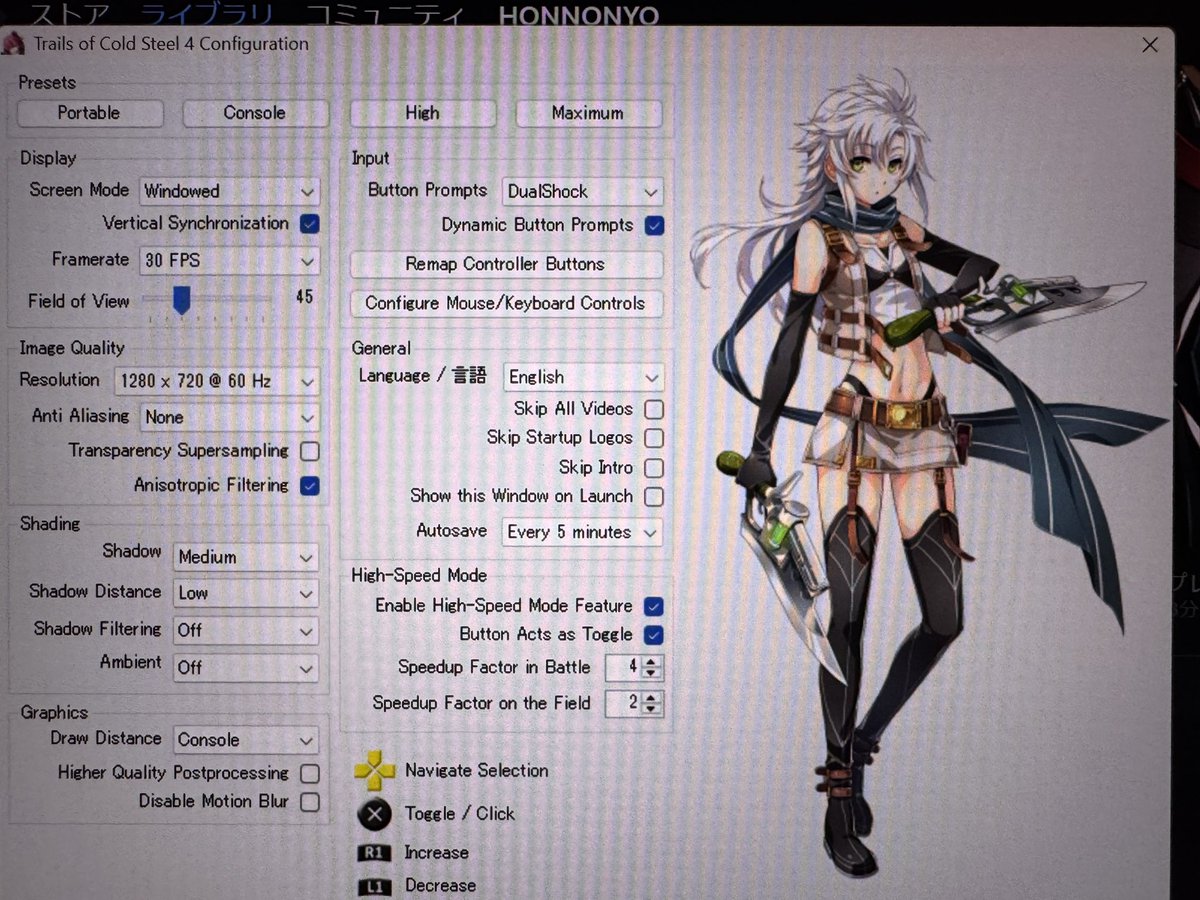Enable Disable Motion Blur checkbox
The width and height of the screenshot is (1200, 900).
point(310,802)
